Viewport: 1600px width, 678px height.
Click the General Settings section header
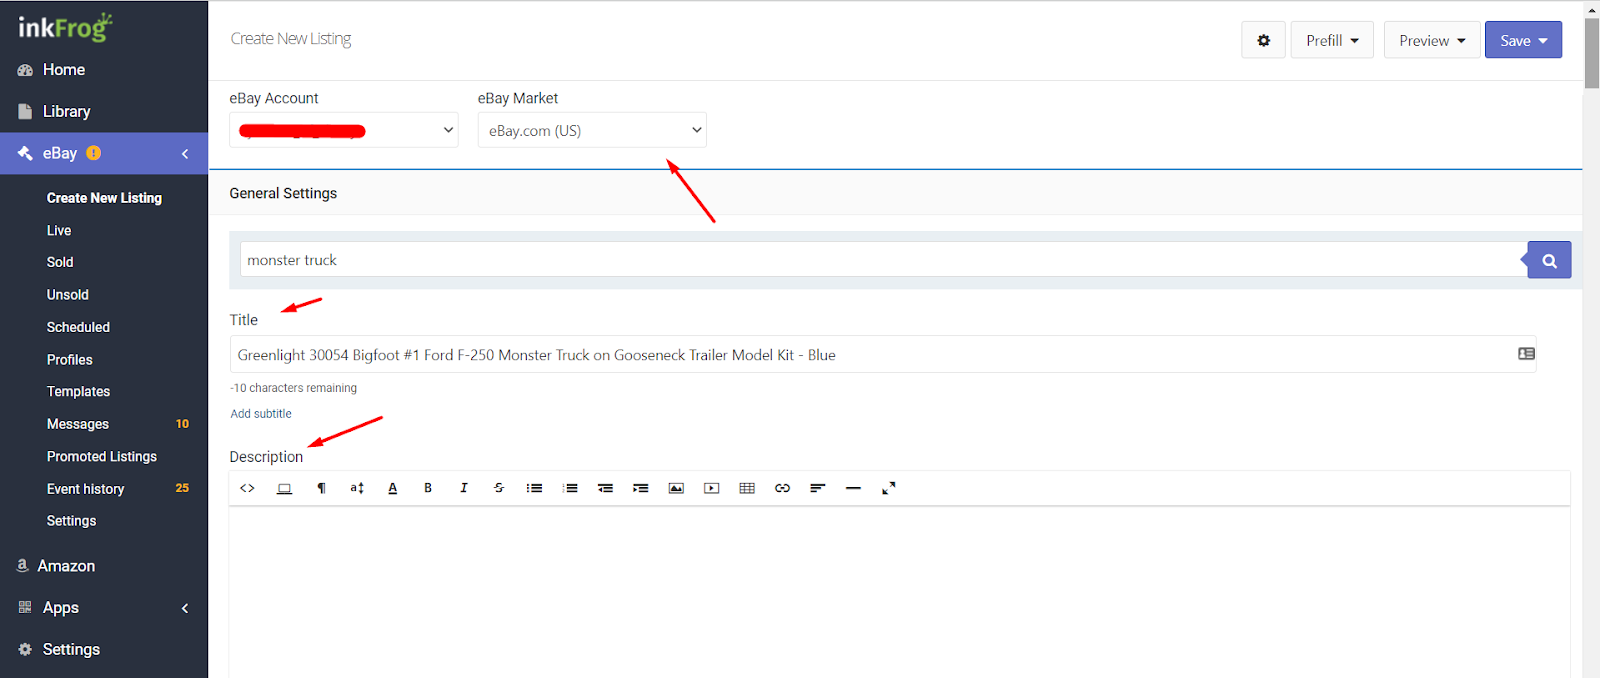click(x=283, y=193)
